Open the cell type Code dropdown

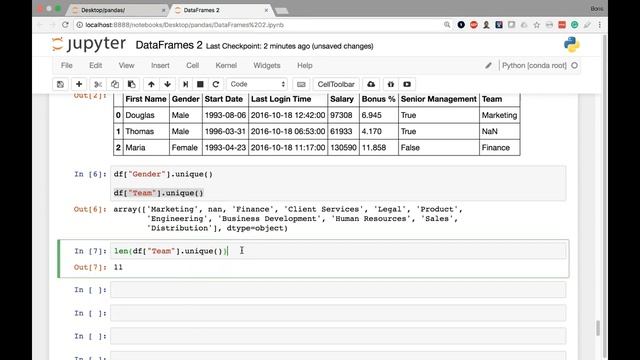coord(257,84)
